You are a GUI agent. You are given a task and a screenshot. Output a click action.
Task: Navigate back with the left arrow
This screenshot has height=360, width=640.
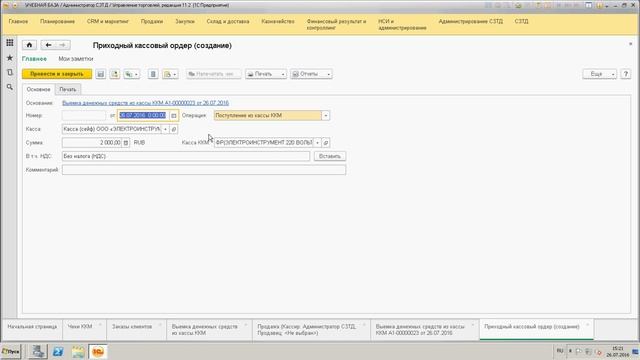(49, 45)
